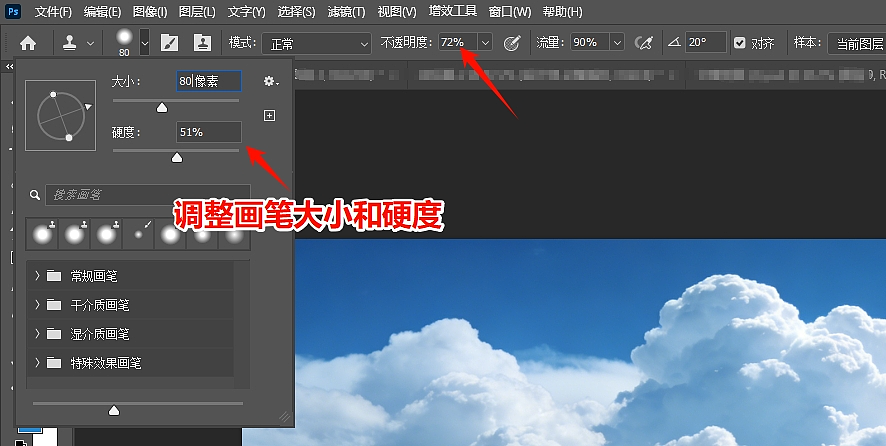Open the 文字(Y) menu
This screenshot has width=886, height=446.
[246, 11]
